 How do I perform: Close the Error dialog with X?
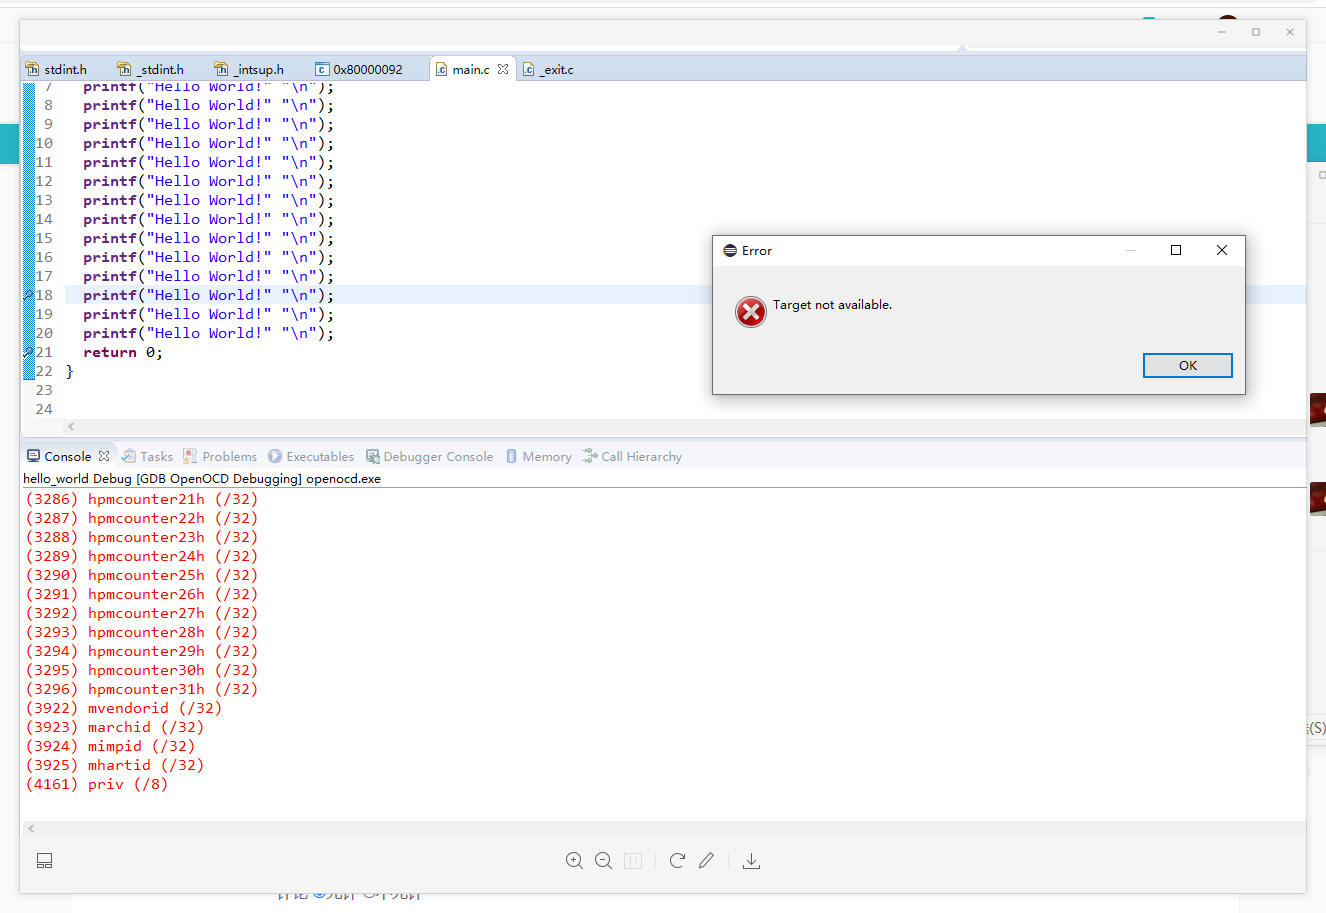pos(1222,250)
